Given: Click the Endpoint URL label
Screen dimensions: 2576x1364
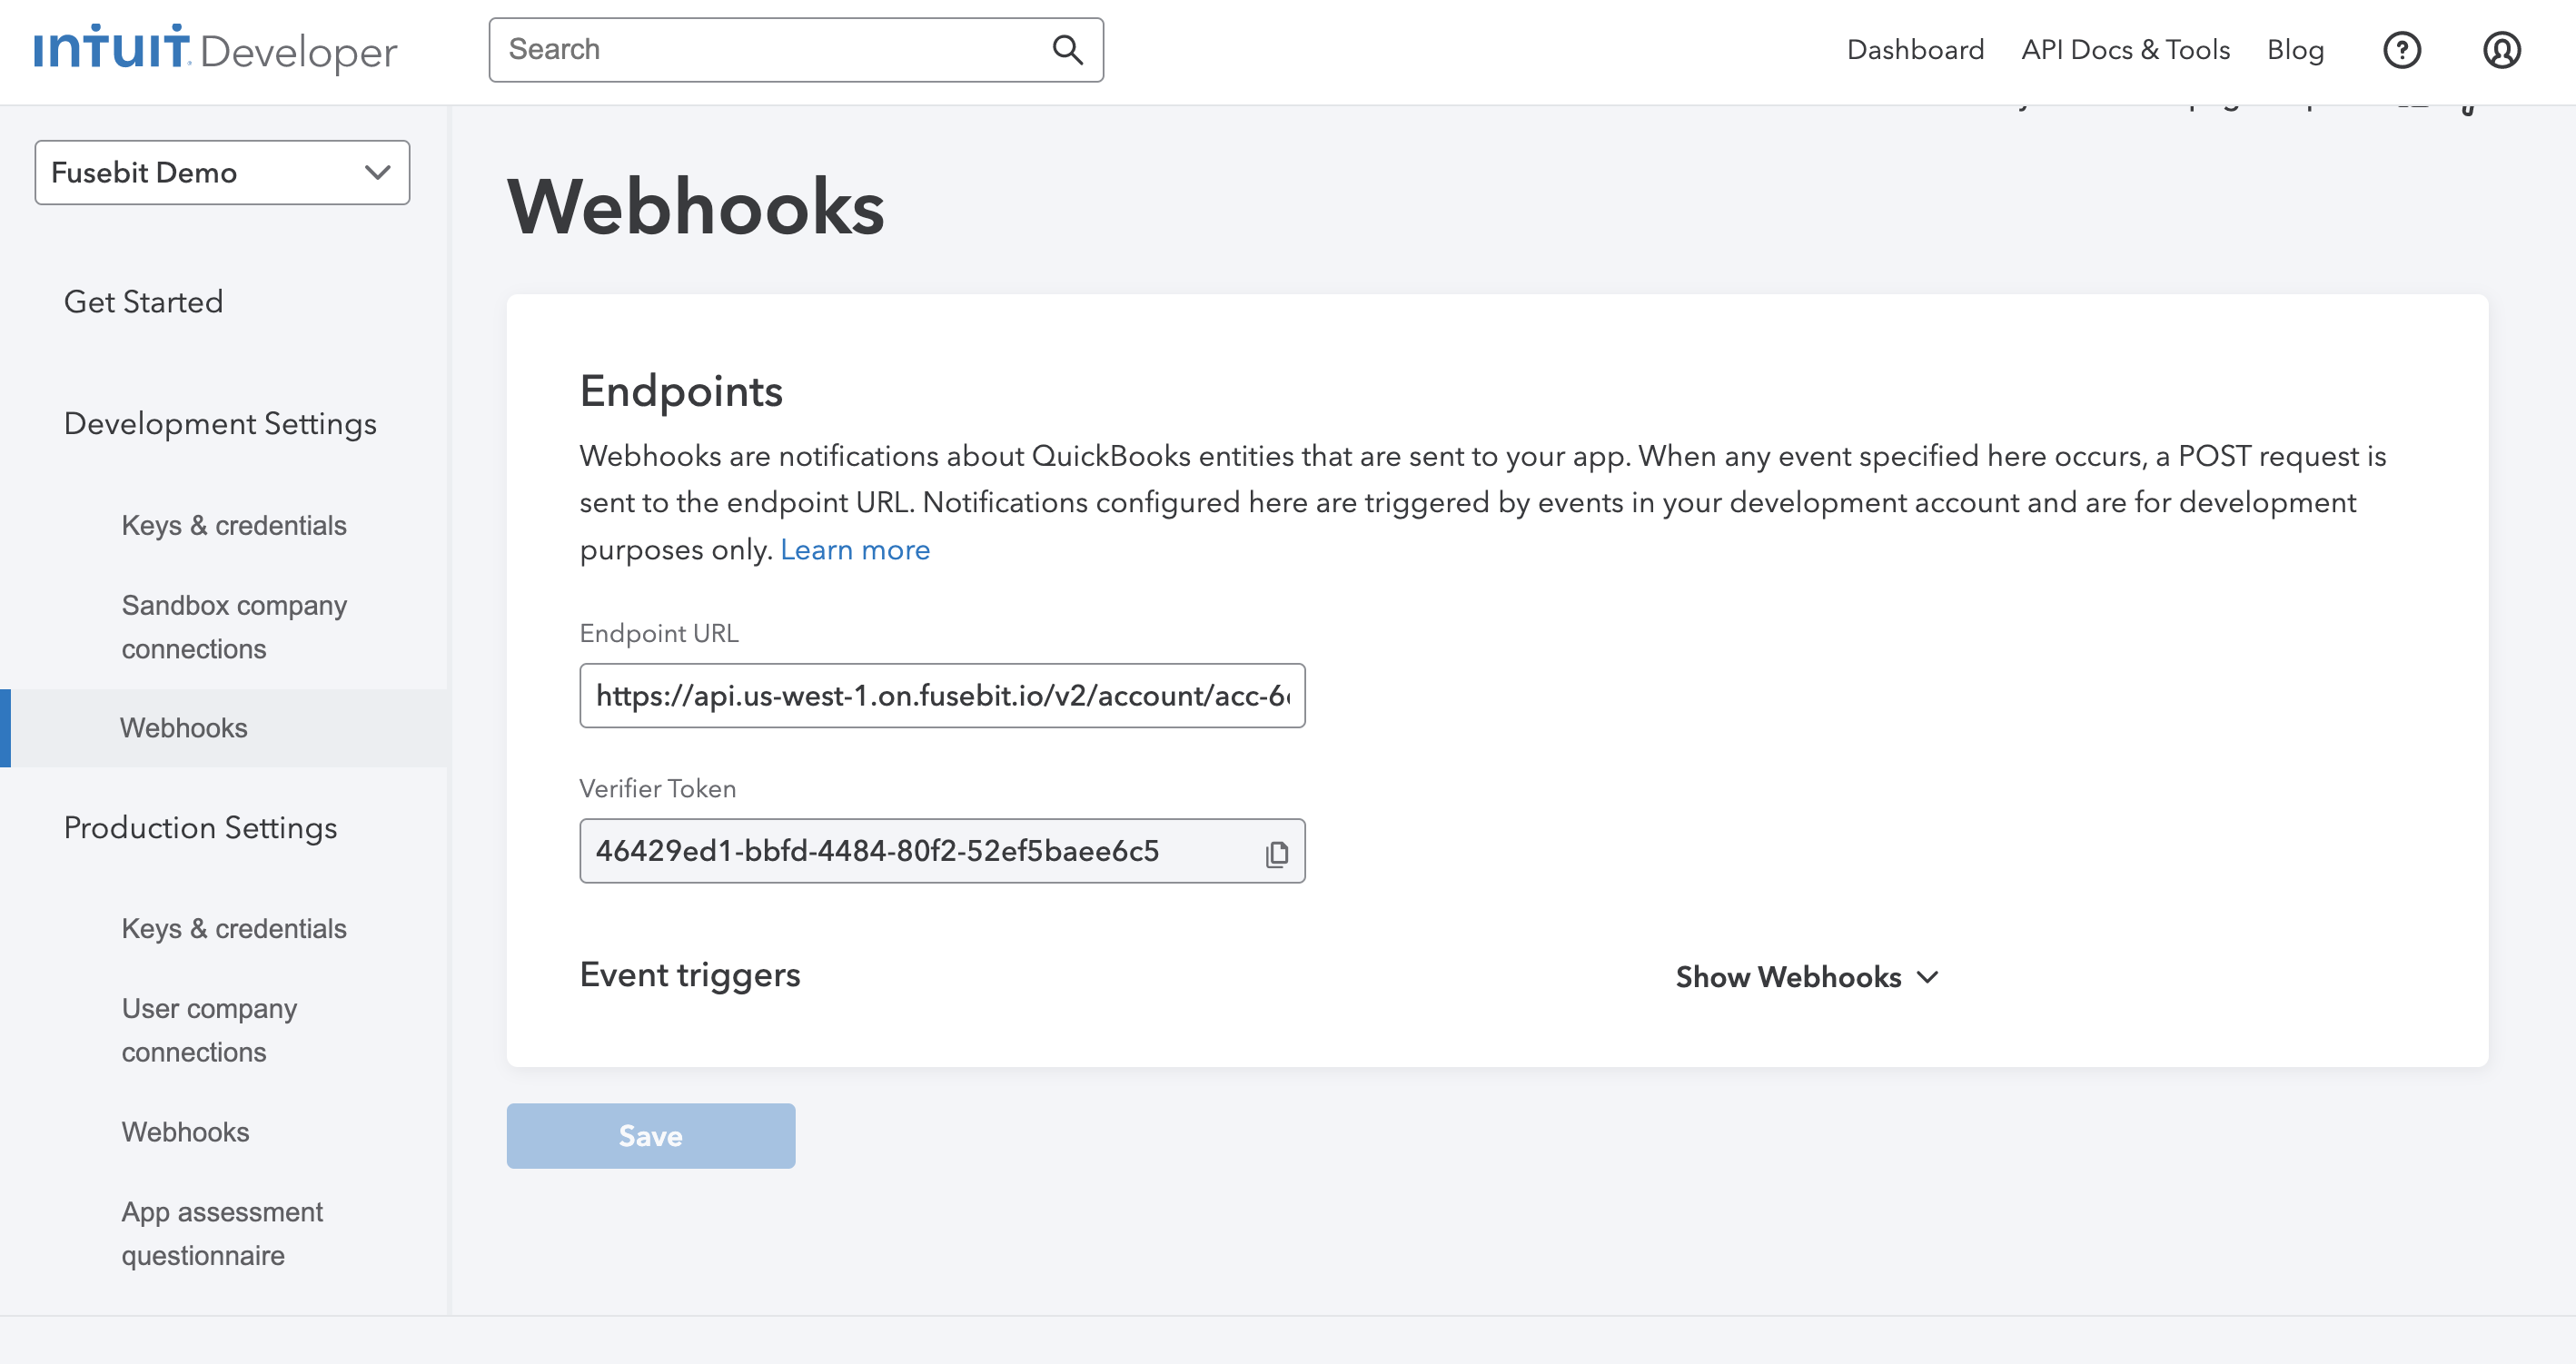Looking at the screenshot, I should point(659,634).
